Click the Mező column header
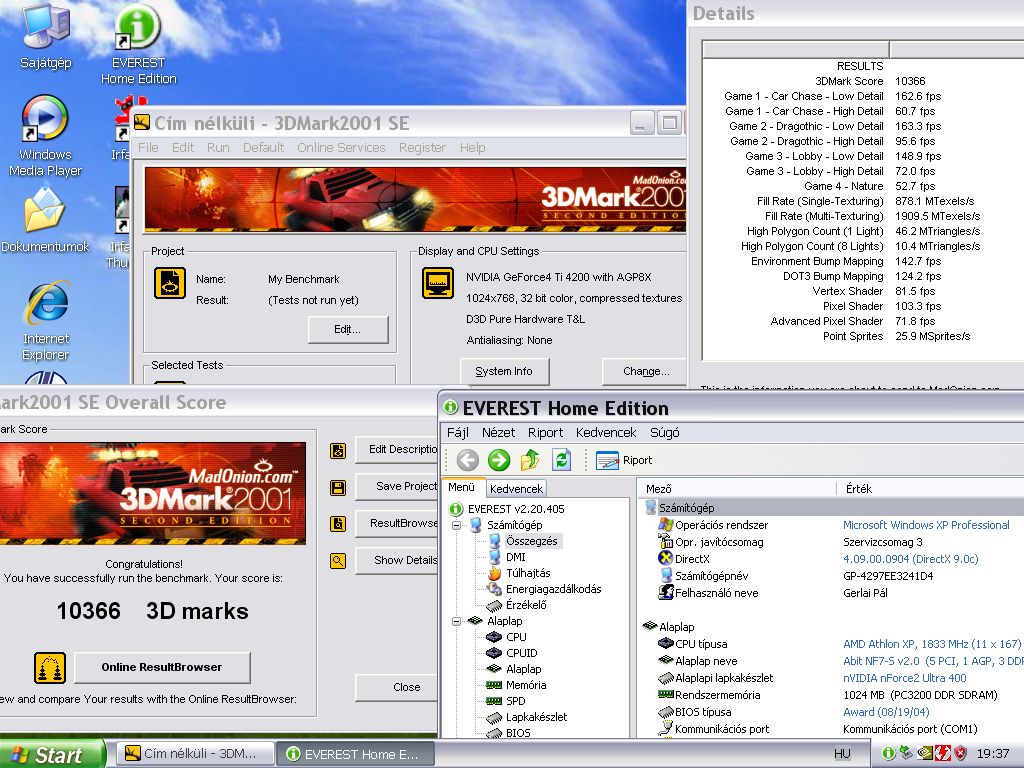The height and width of the screenshot is (768, 1024). pyautogui.click(x=737, y=488)
